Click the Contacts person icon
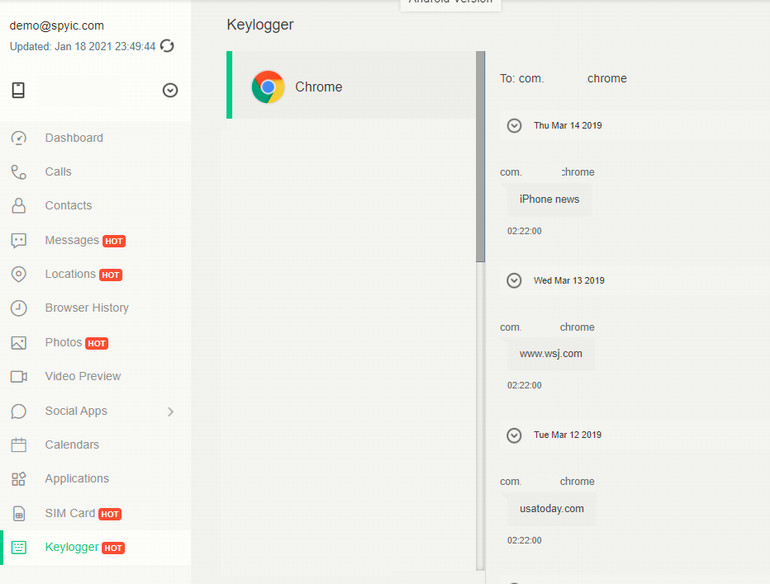Image resolution: width=770 pixels, height=584 pixels. pyautogui.click(x=19, y=205)
